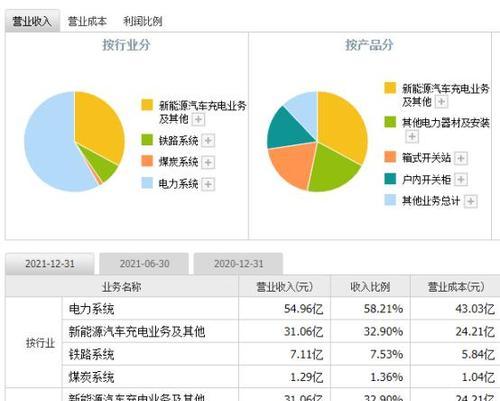Click the 按产品分 chart title
The width and height of the screenshot is (500, 401).
(369, 45)
